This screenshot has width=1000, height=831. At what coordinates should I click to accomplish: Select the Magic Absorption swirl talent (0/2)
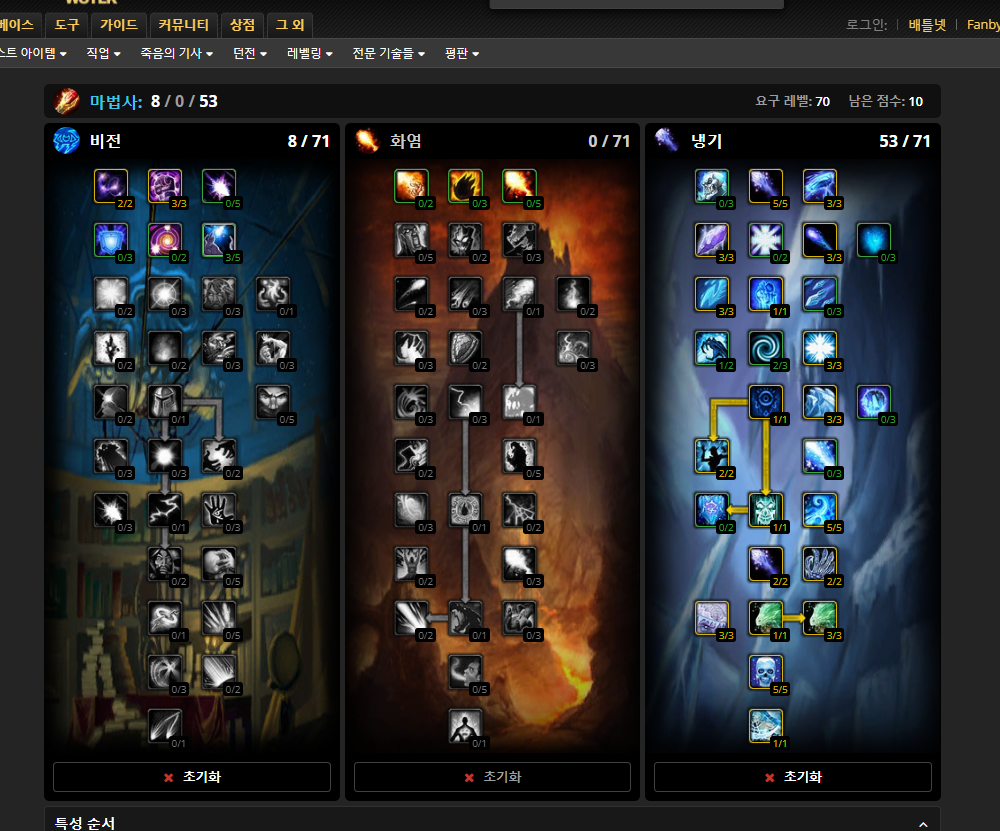tap(165, 240)
